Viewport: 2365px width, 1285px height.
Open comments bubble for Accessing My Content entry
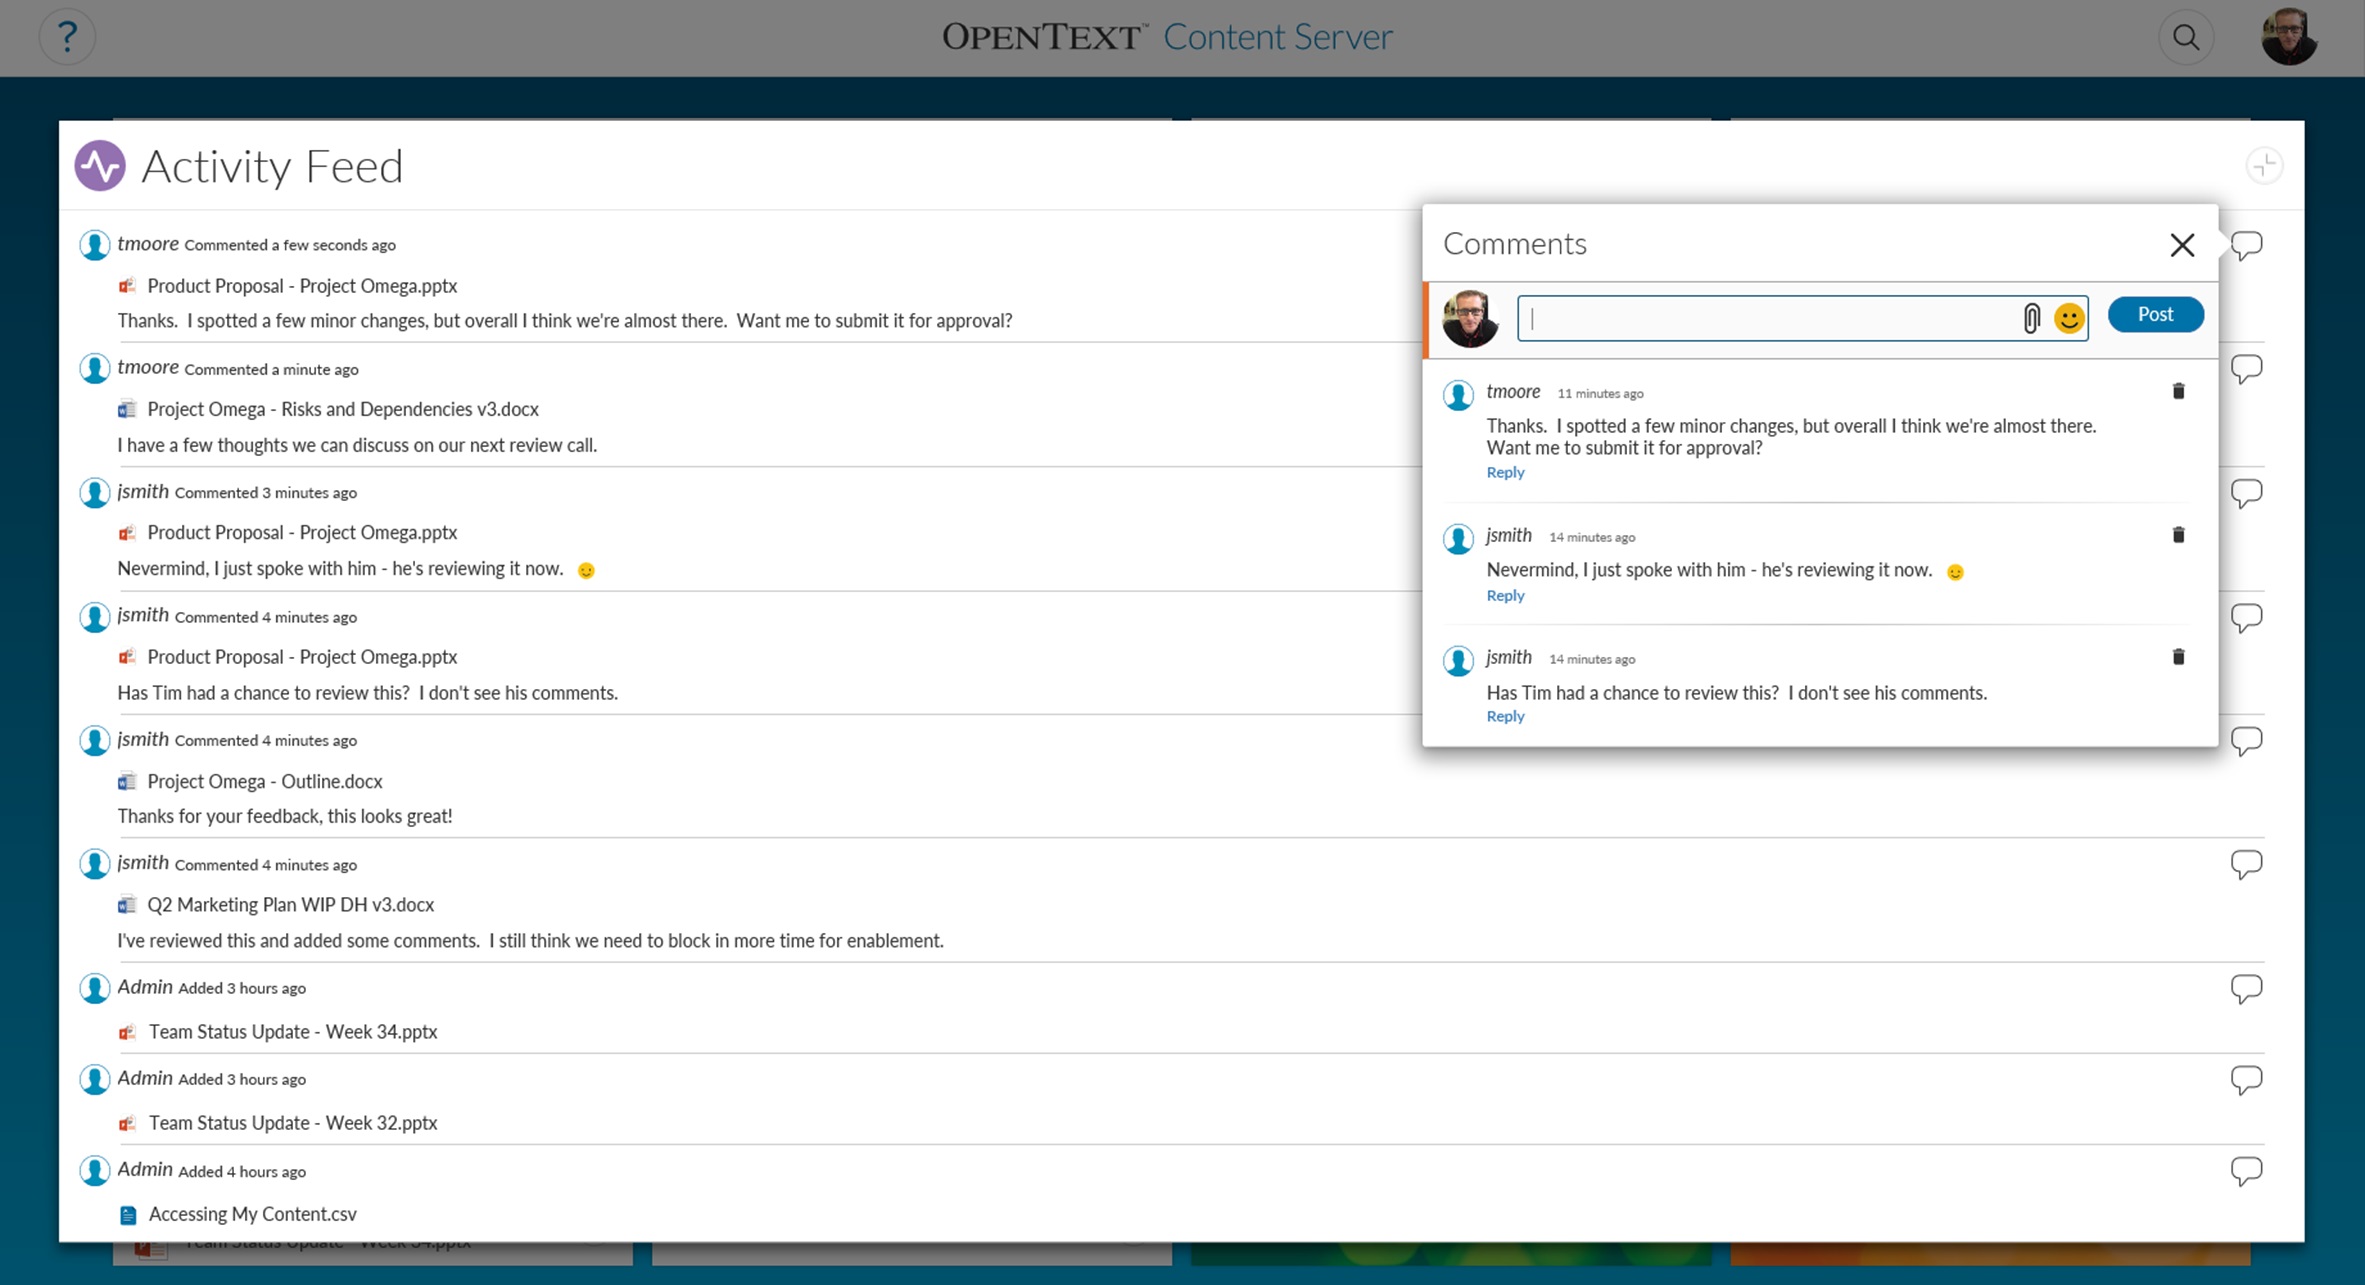(2246, 1171)
